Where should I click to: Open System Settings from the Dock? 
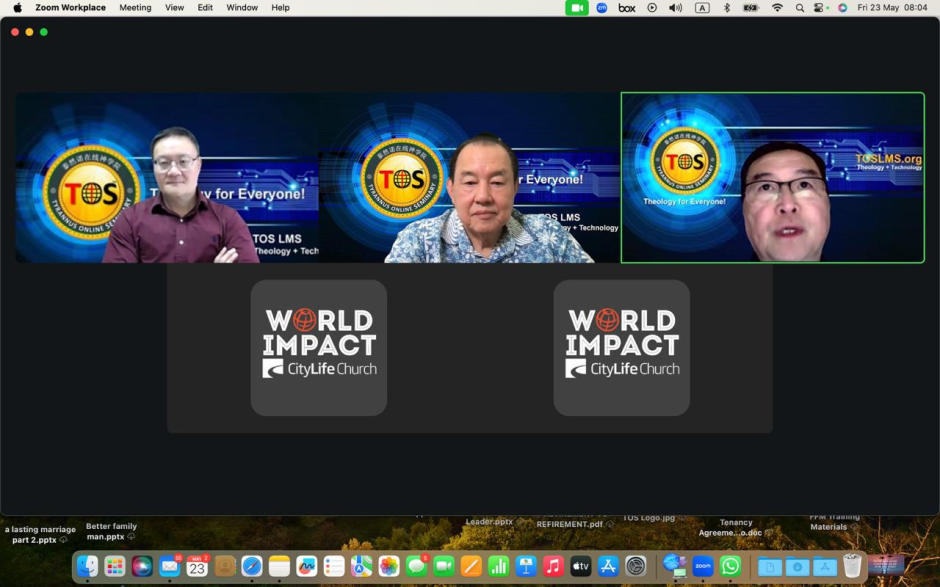point(635,566)
